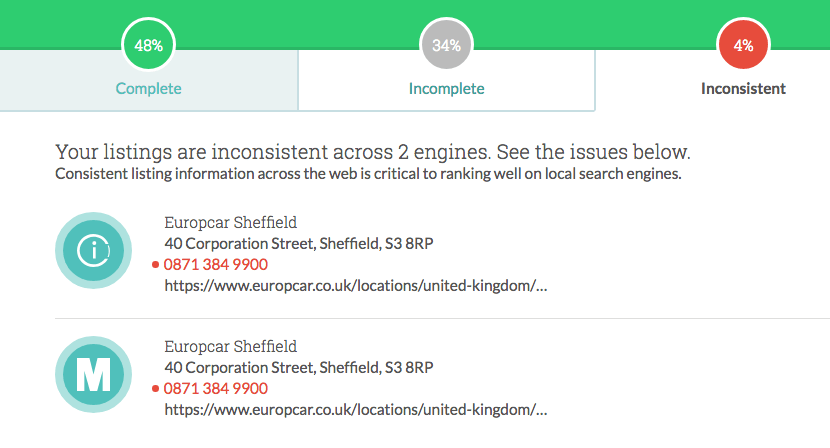Click the green 48% circle badge
This screenshot has width=830, height=448.
point(148,45)
